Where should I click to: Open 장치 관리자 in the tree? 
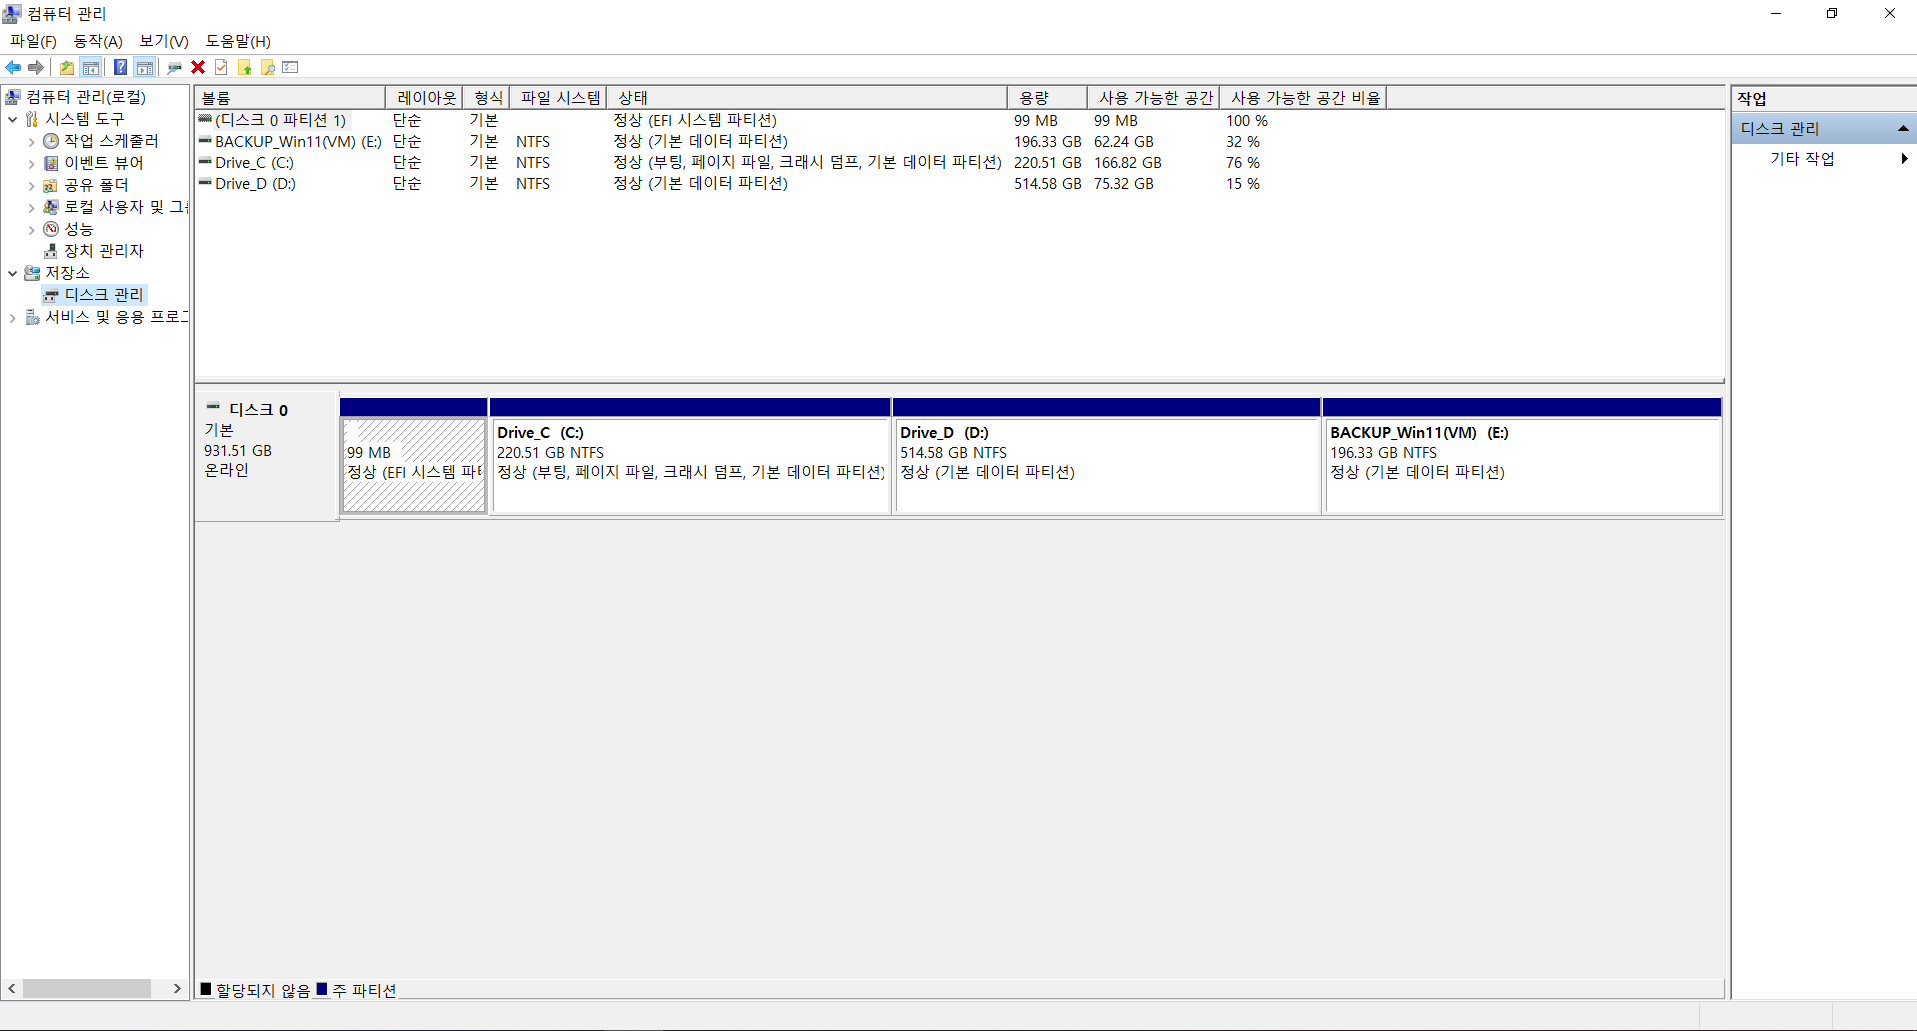pyautogui.click(x=104, y=251)
